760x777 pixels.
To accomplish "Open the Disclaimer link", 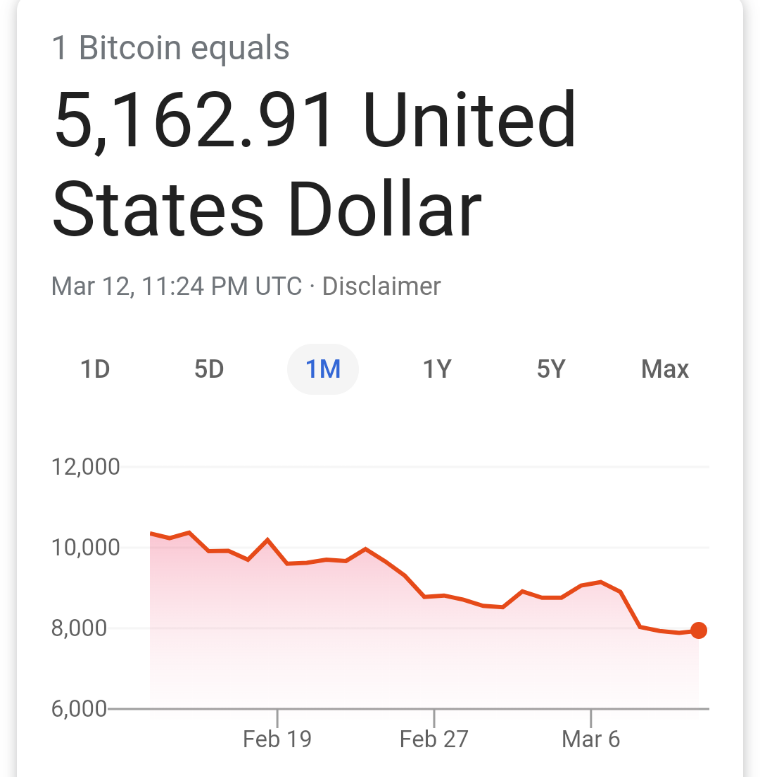I will [381, 286].
